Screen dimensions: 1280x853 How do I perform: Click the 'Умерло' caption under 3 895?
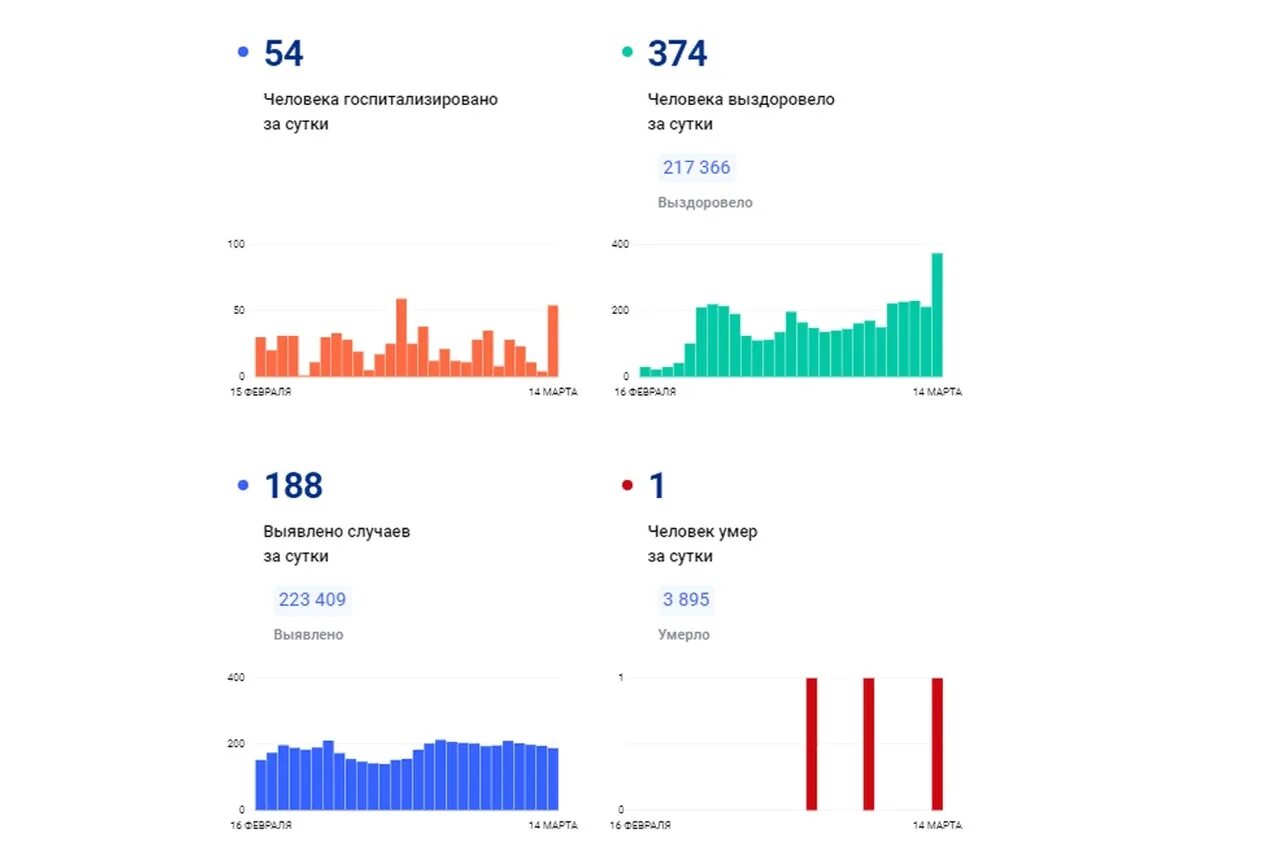pos(684,635)
